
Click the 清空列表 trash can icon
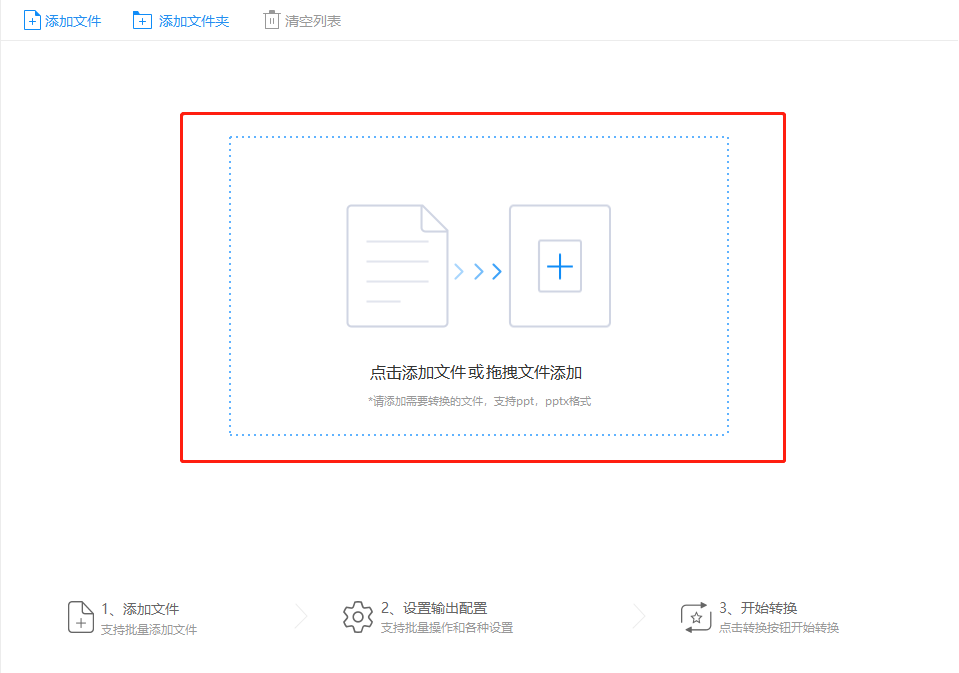coord(272,20)
